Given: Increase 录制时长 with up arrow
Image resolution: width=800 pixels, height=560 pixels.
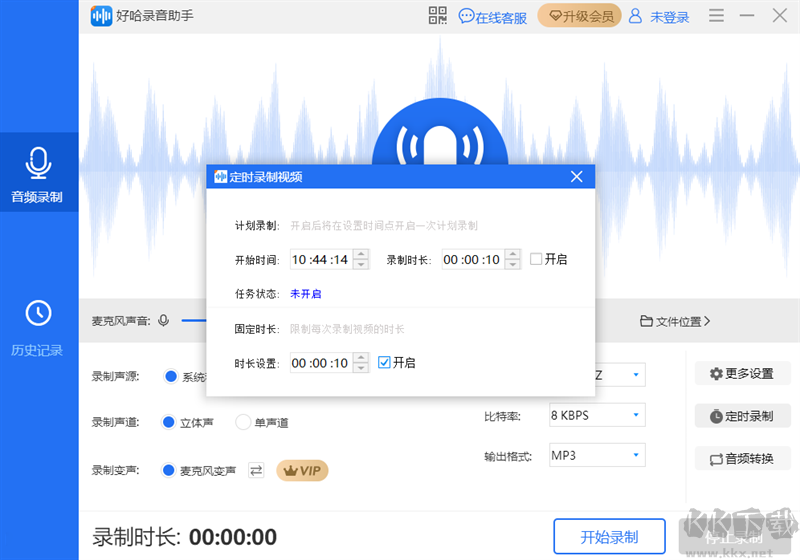Looking at the screenshot, I should pos(513,254).
